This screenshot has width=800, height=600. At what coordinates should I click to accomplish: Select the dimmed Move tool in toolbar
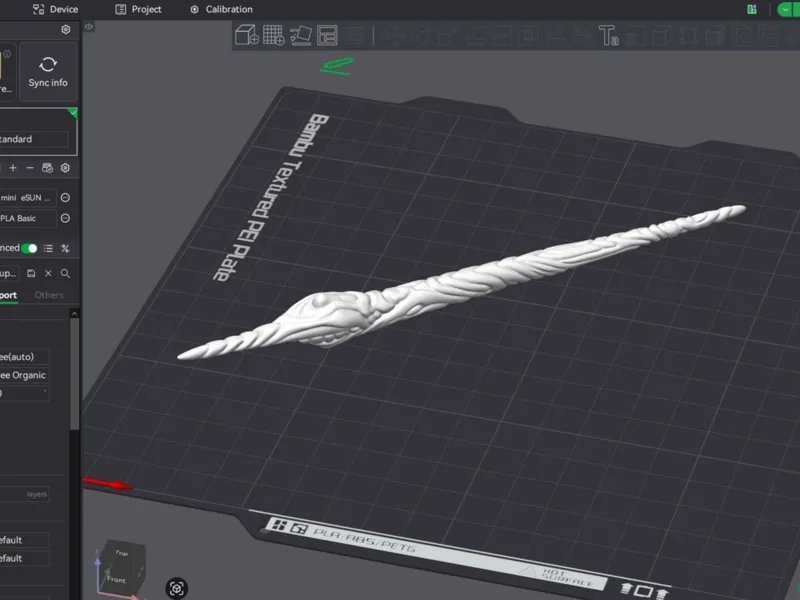click(394, 36)
